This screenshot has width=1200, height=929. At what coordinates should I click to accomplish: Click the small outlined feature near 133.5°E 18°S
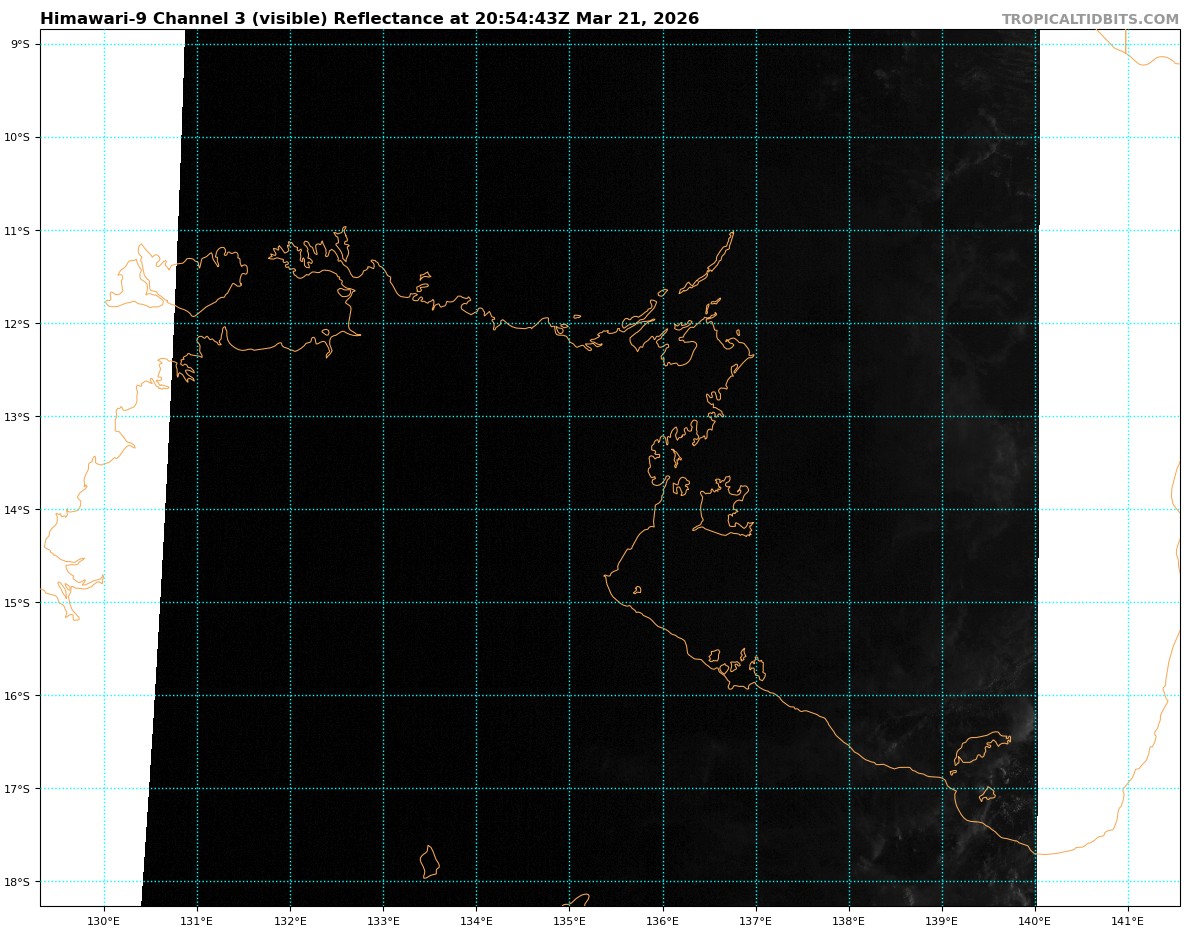(429, 862)
